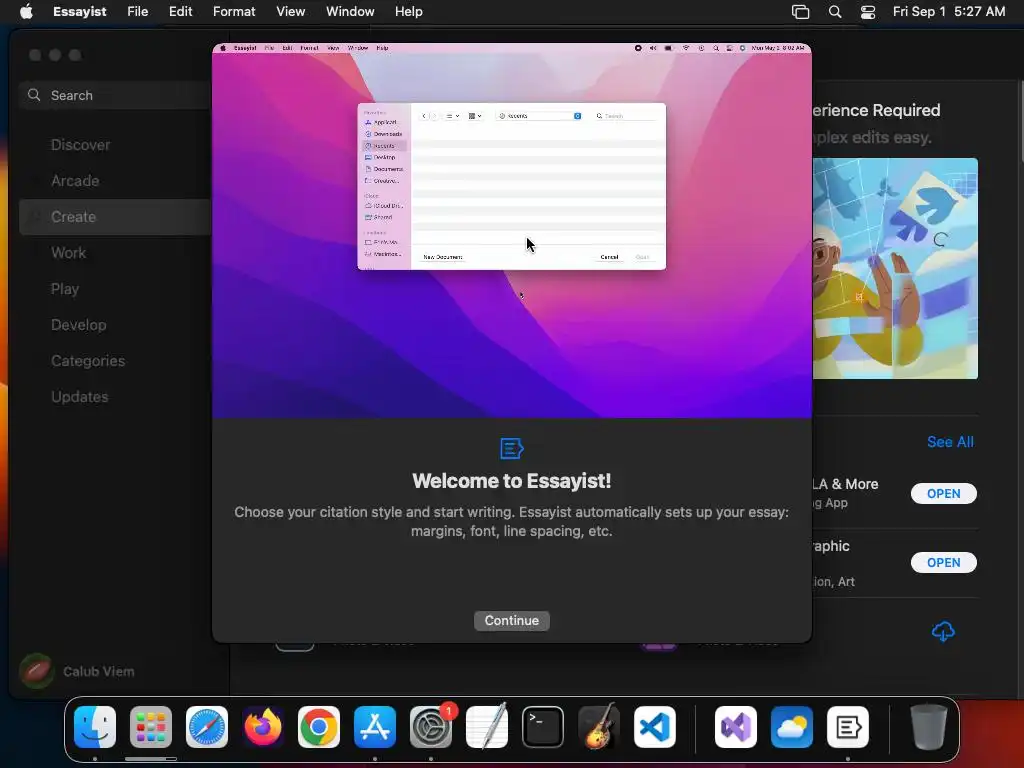Click the cloud download icon in App Store
The height and width of the screenshot is (768, 1024).
[943, 632]
